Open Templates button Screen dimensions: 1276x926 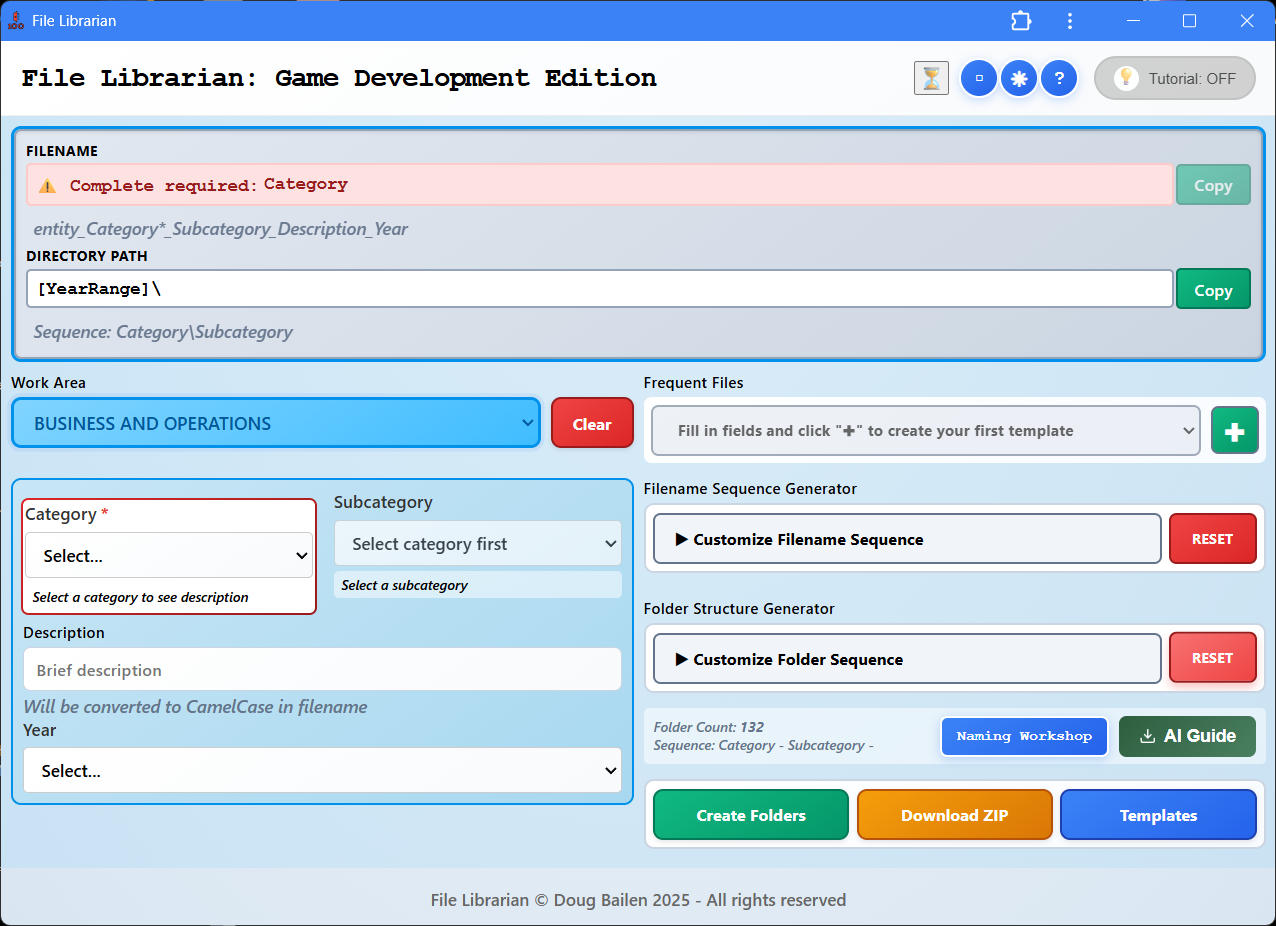click(x=1158, y=815)
